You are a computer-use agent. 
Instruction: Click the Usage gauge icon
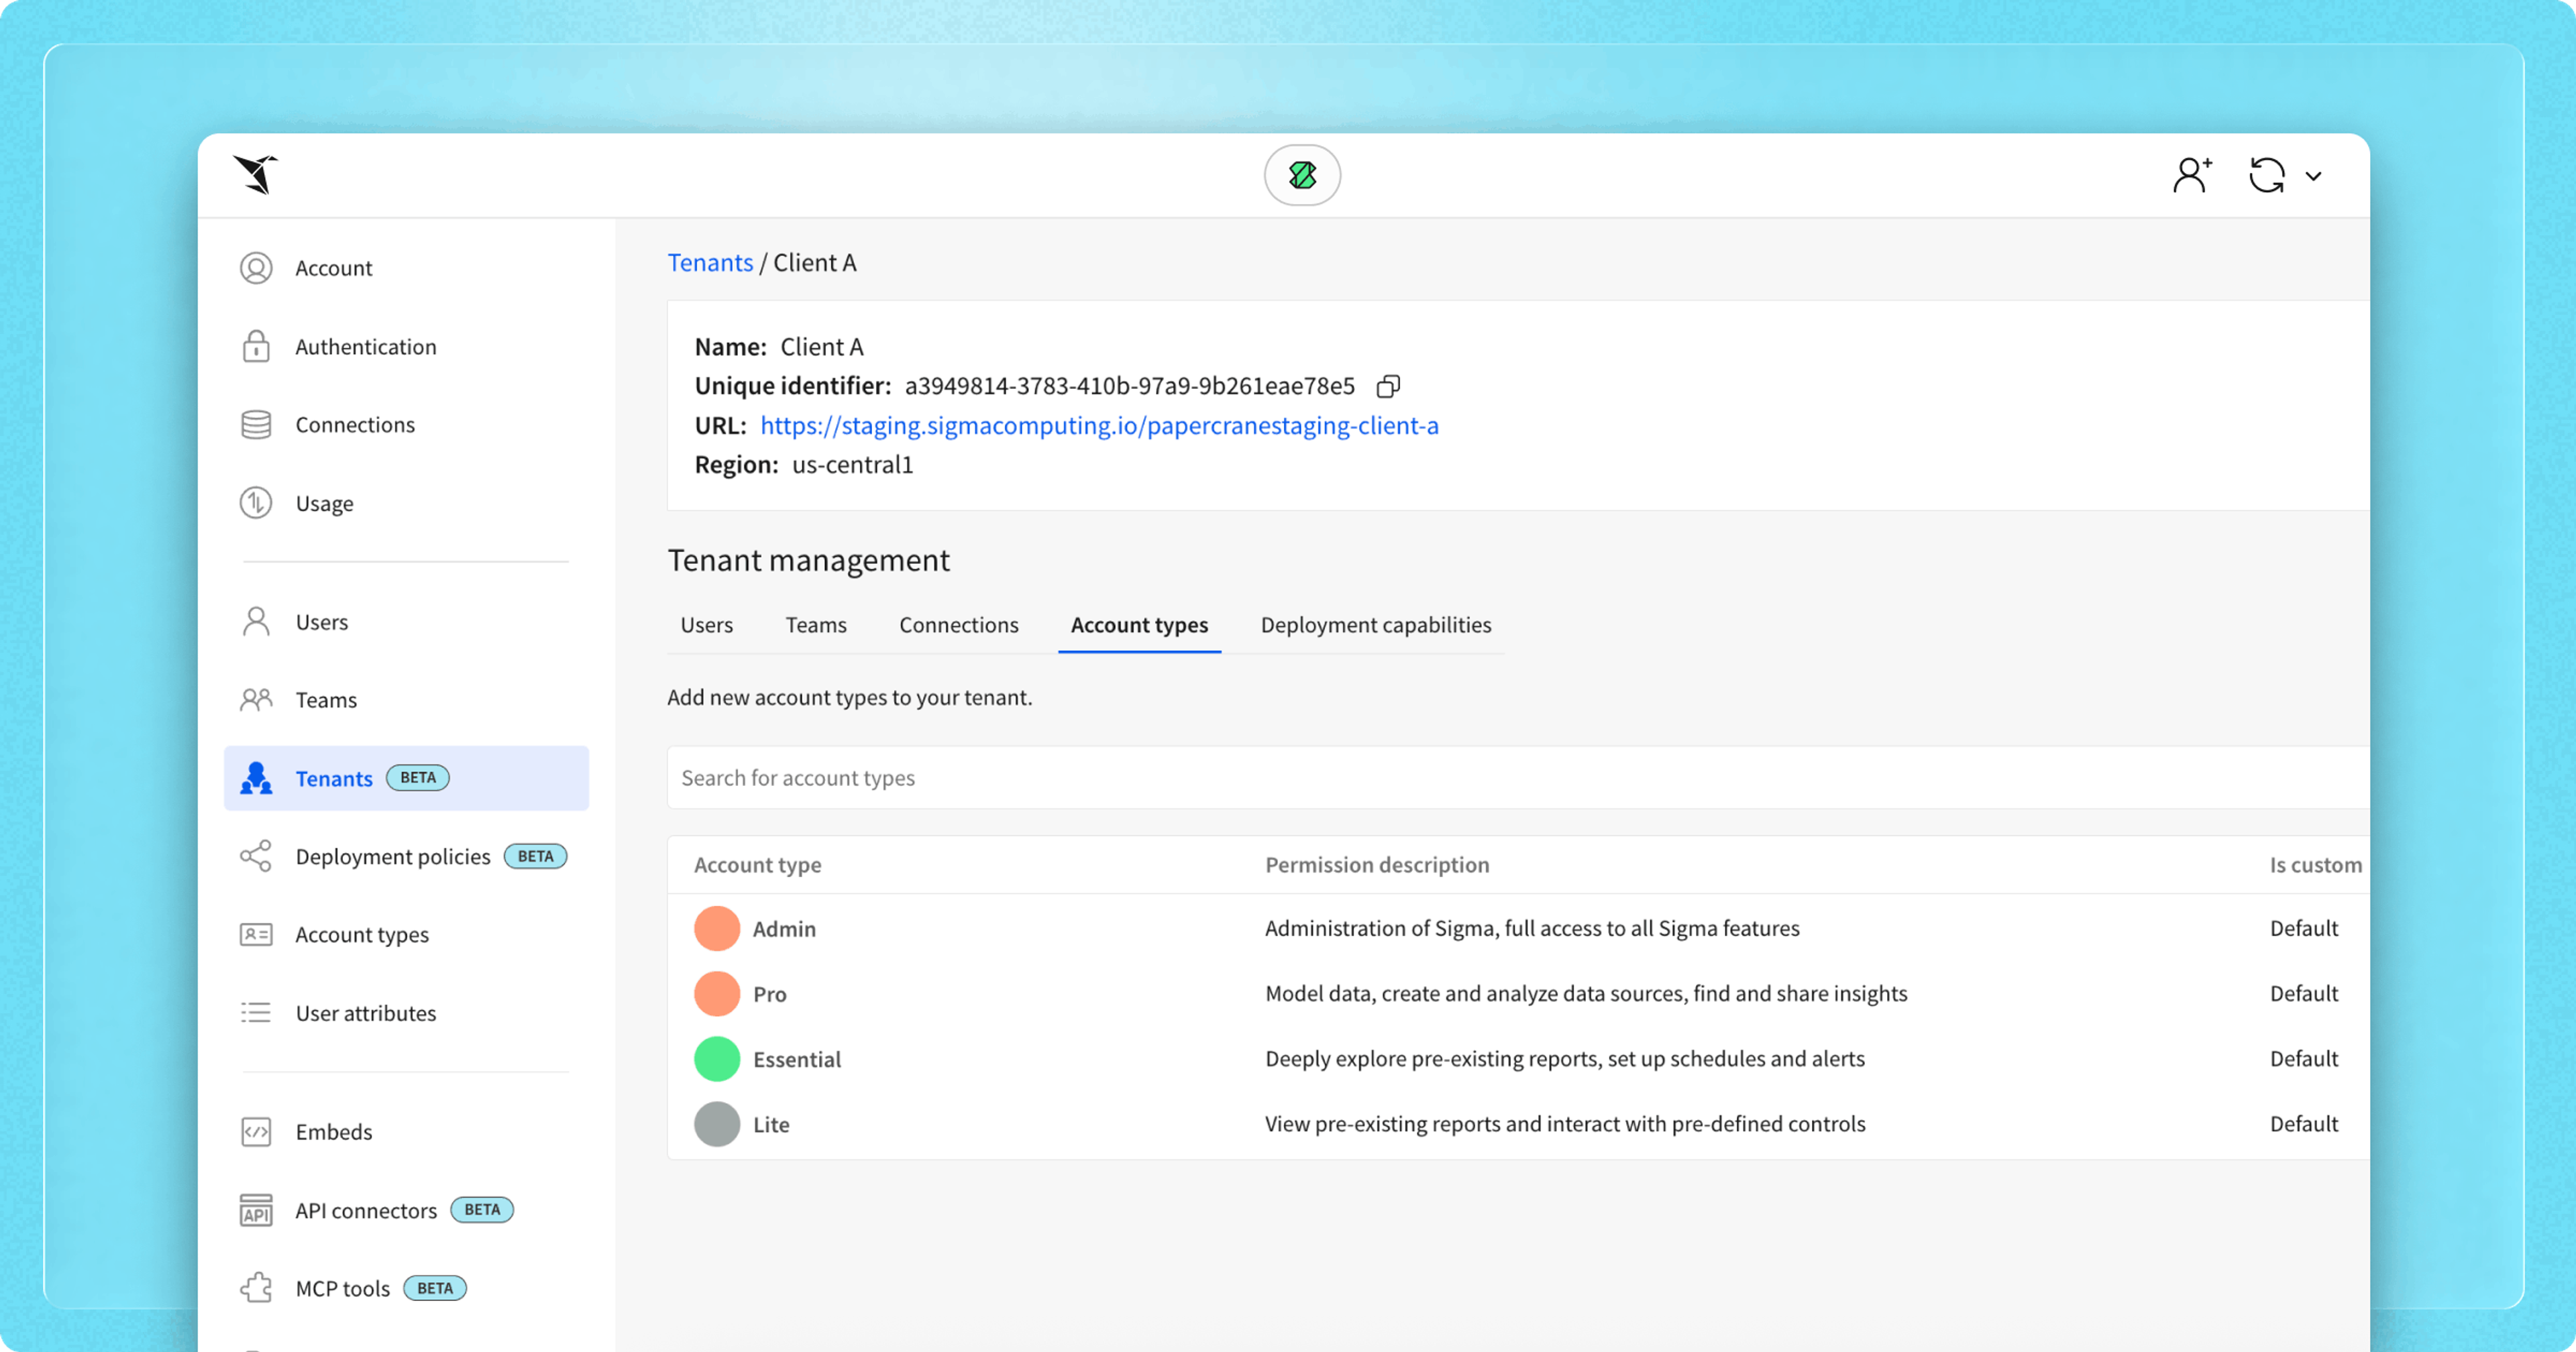click(x=256, y=502)
